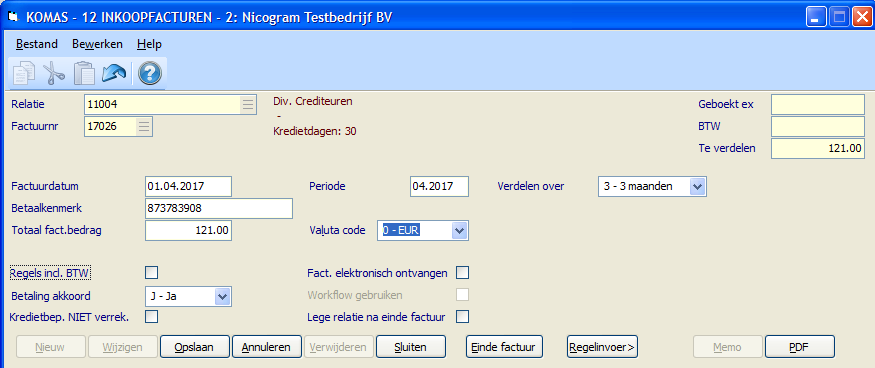Click the Annuleren button

[x=266, y=347]
